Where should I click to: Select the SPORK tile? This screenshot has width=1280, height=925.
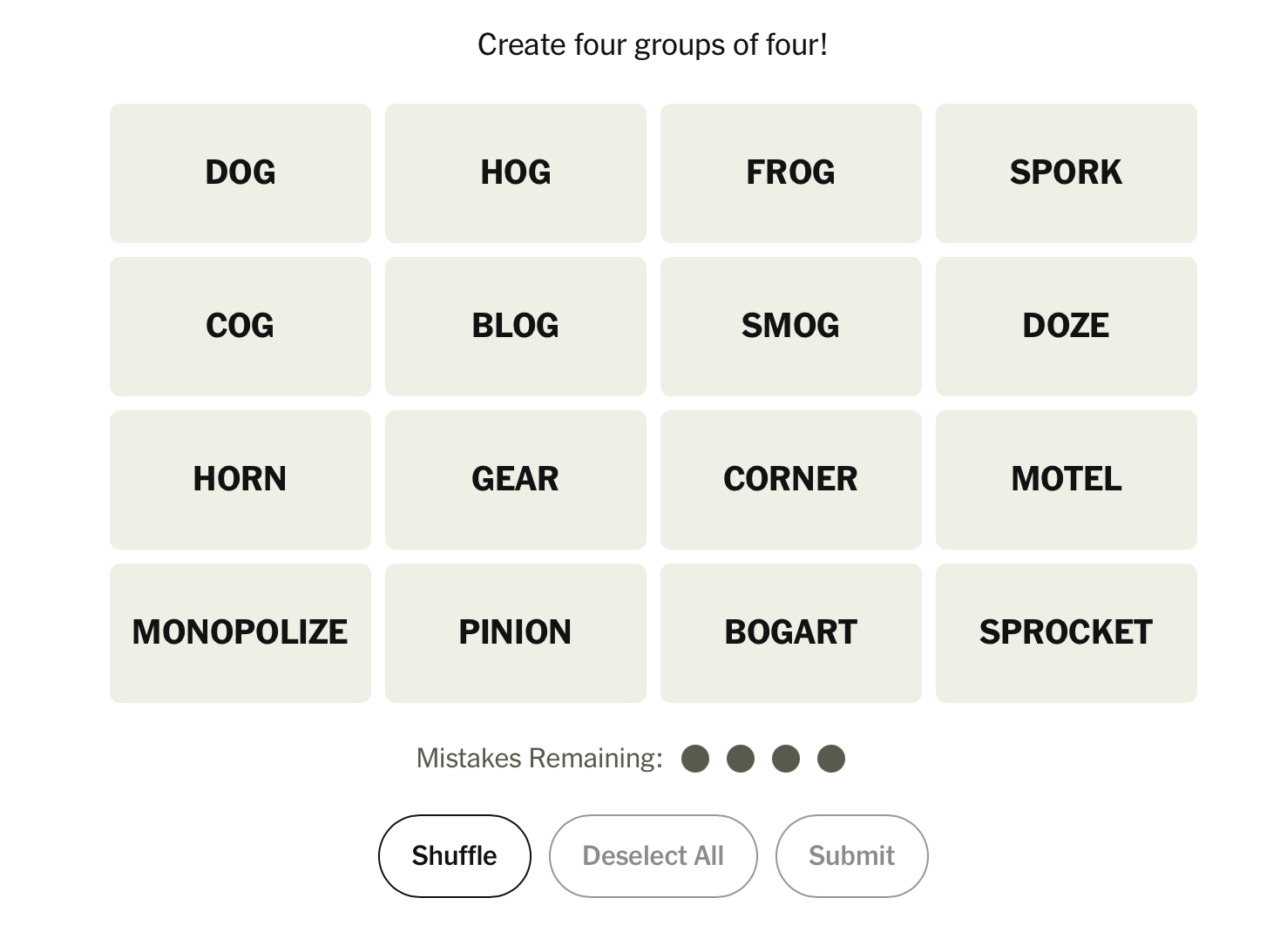click(1065, 172)
